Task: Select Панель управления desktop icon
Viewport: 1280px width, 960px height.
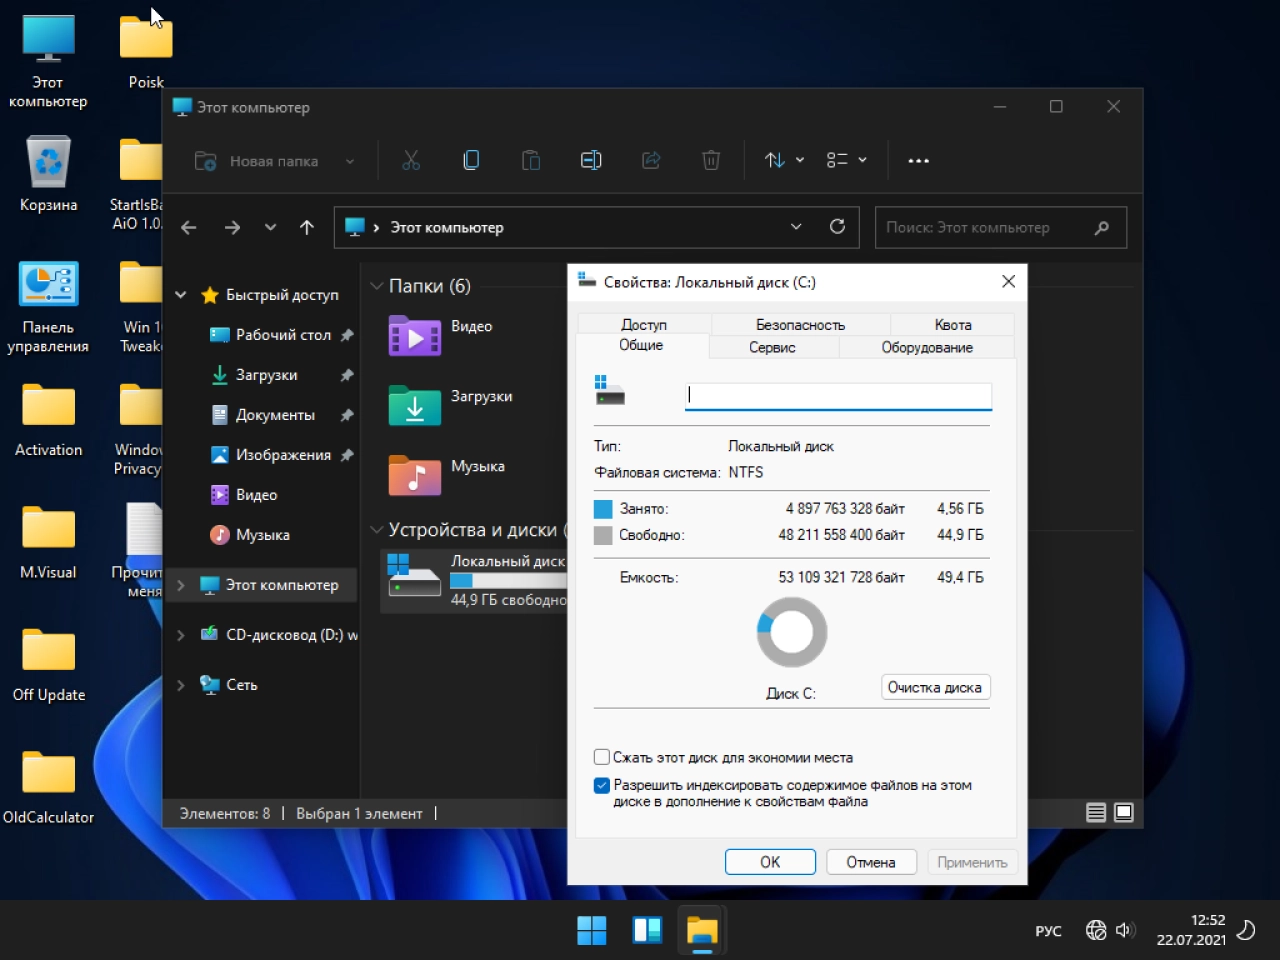Action: 48,308
